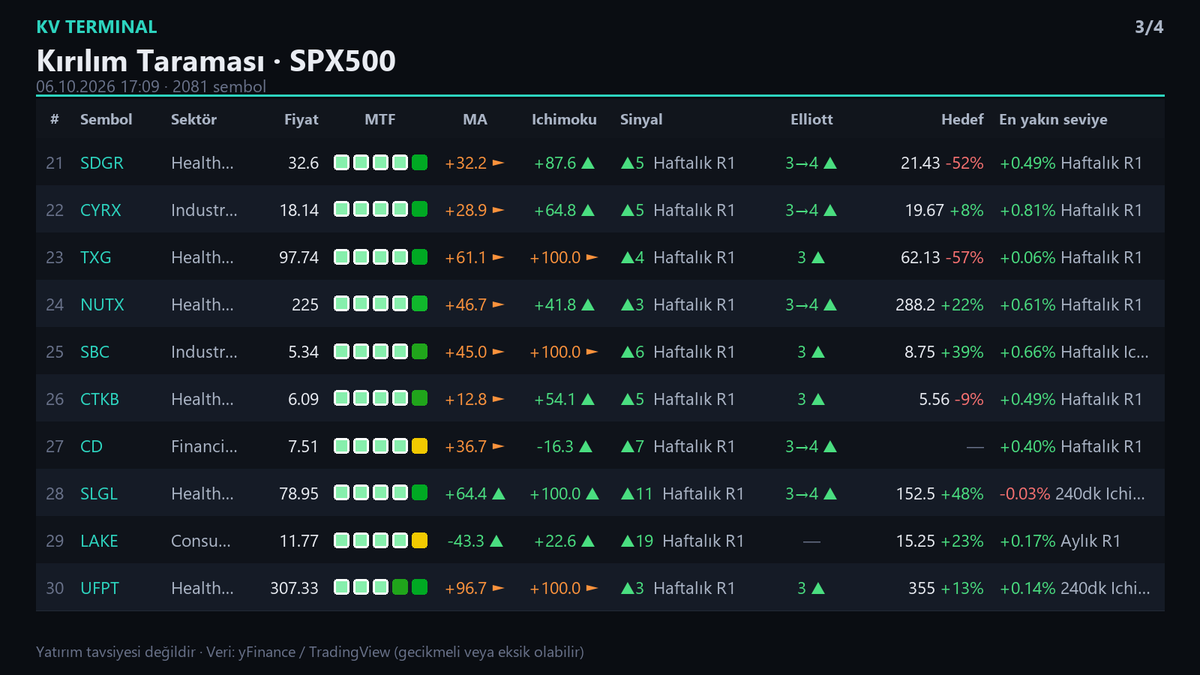This screenshot has height=675, width=1200.
Task: Click the TXG symbol
Action: [x=96, y=257]
